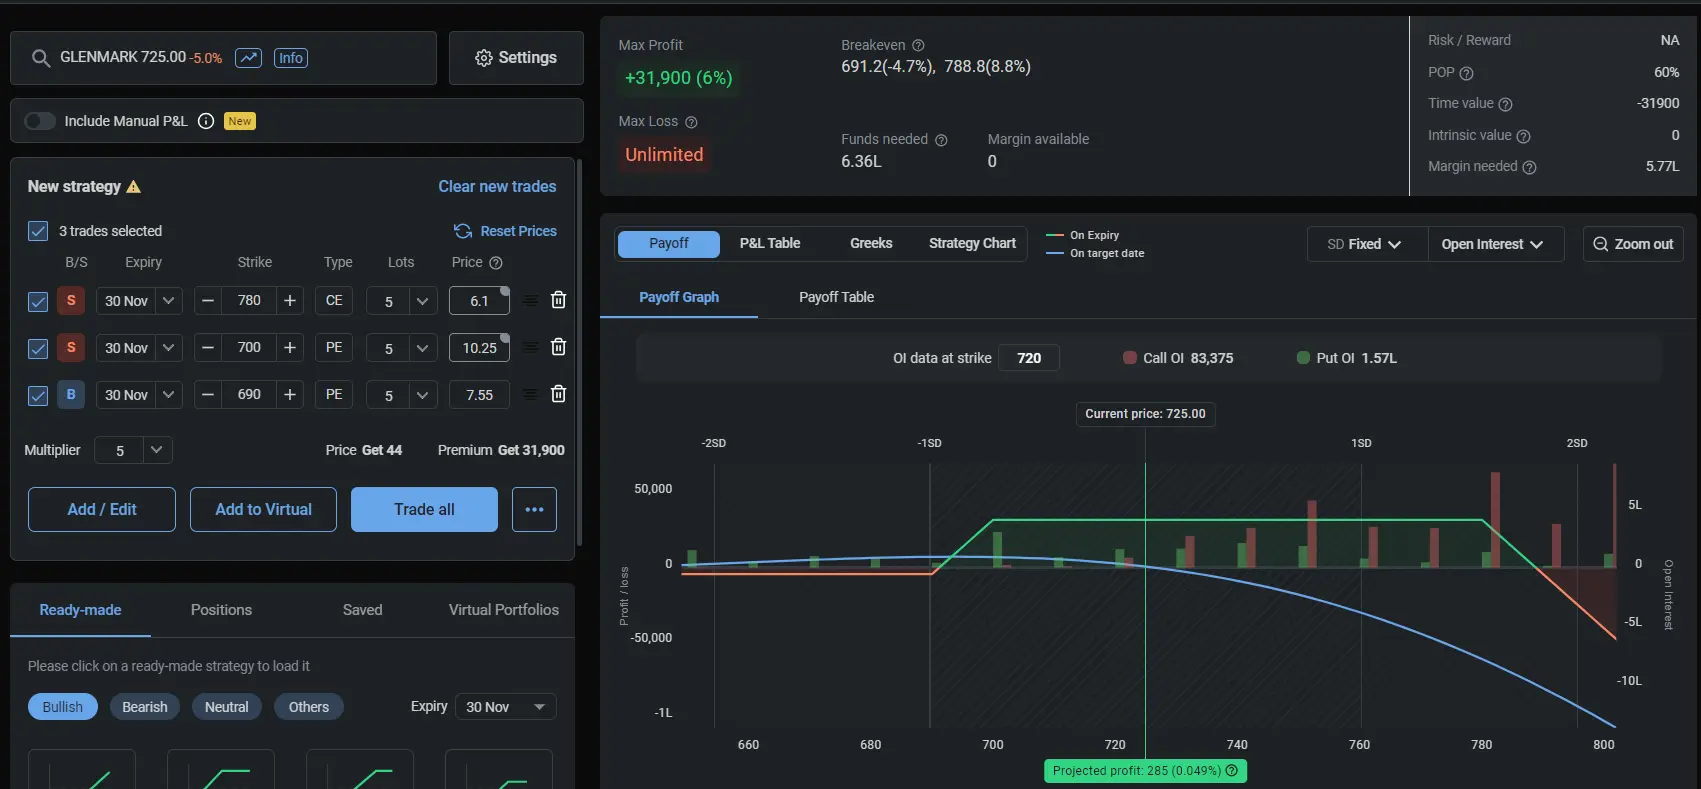Open Settings with the gear button
The image size is (1701, 789).
516,58
